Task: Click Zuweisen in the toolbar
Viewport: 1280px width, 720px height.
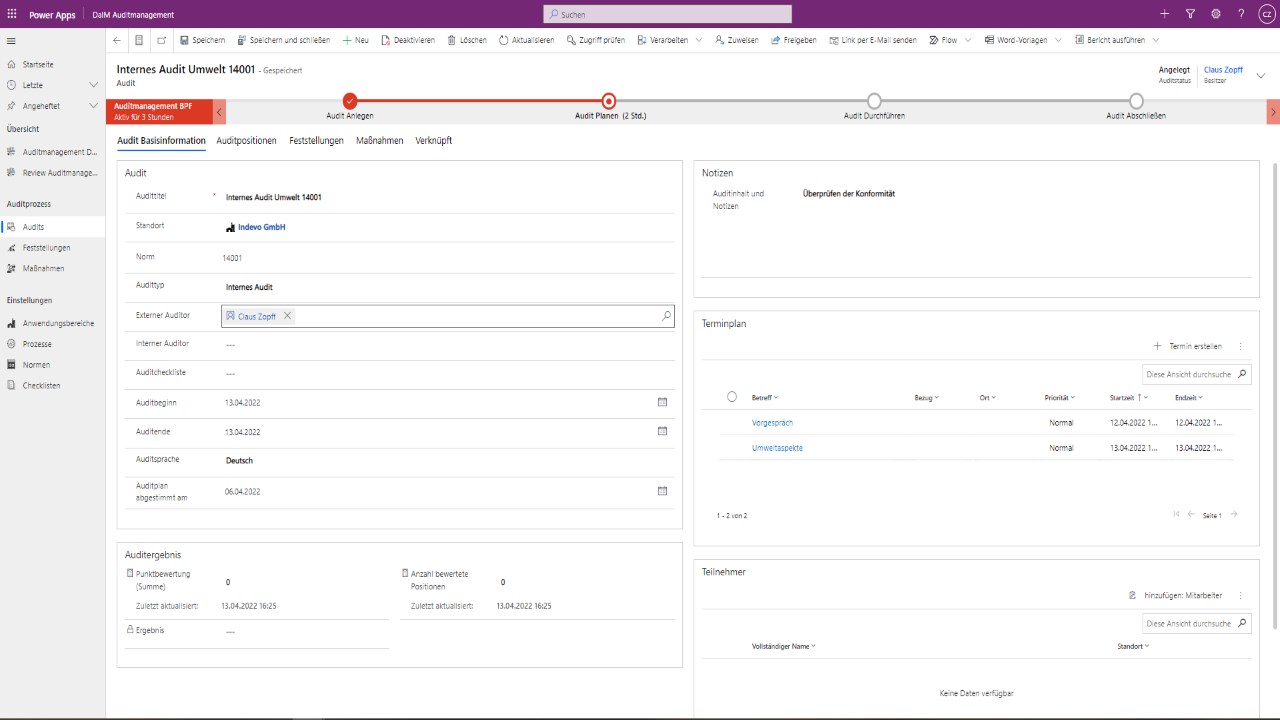Action: 736,40
